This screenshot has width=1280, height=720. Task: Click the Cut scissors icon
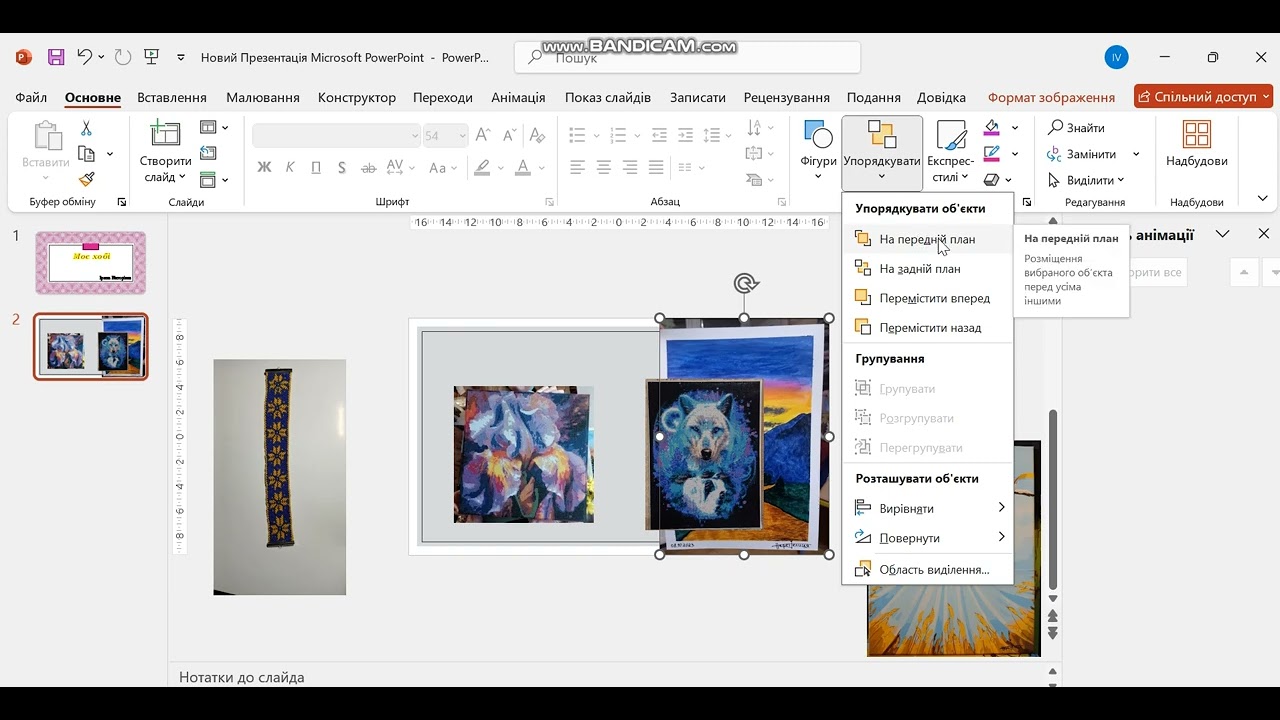[86, 128]
